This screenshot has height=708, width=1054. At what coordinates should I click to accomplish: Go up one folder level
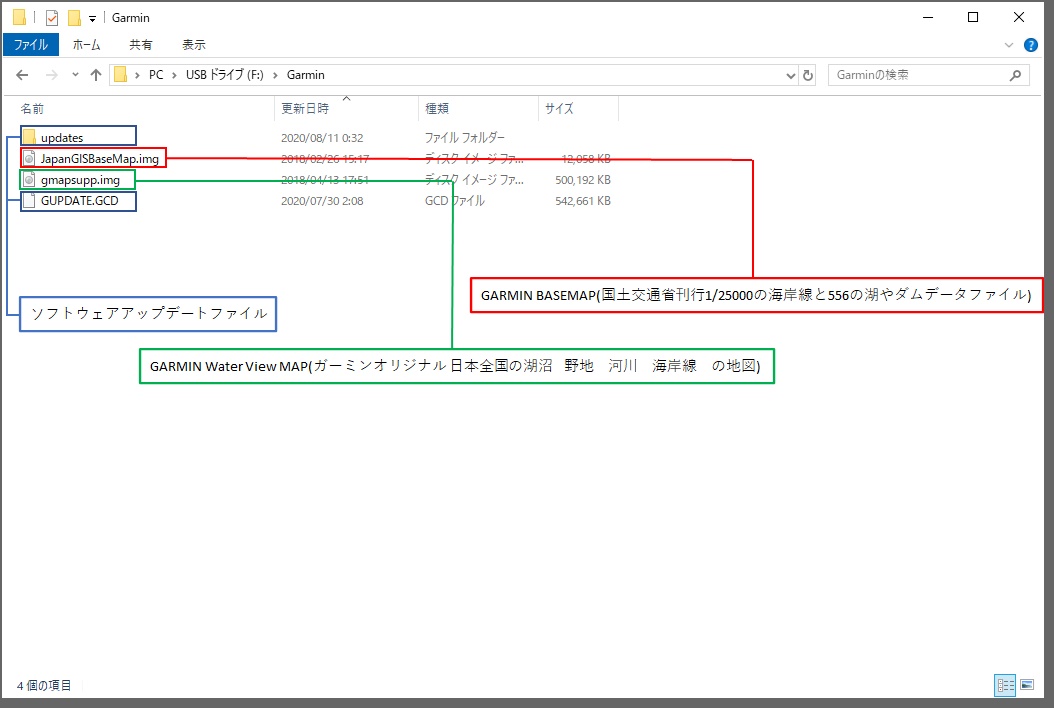click(96, 75)
